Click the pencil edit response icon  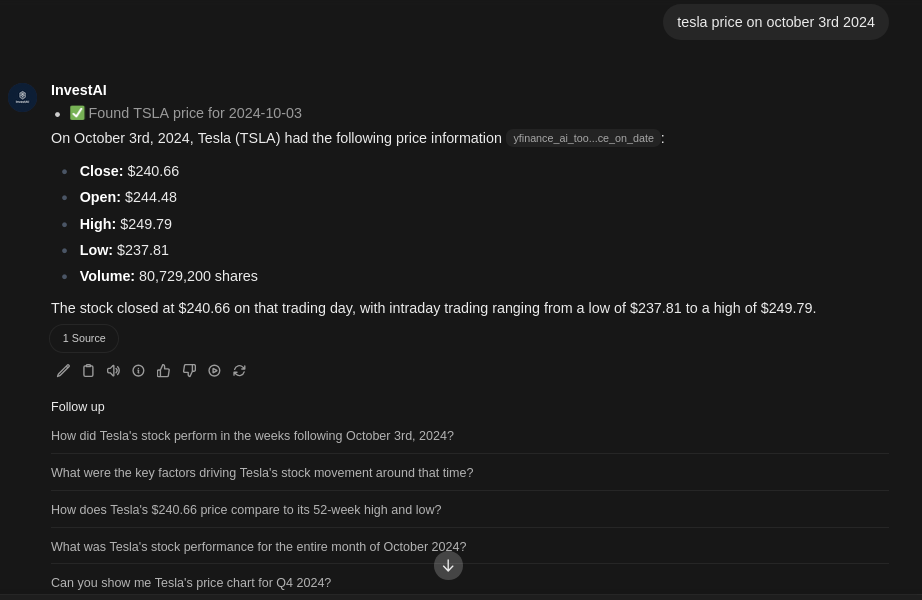[x=63, y=370]
